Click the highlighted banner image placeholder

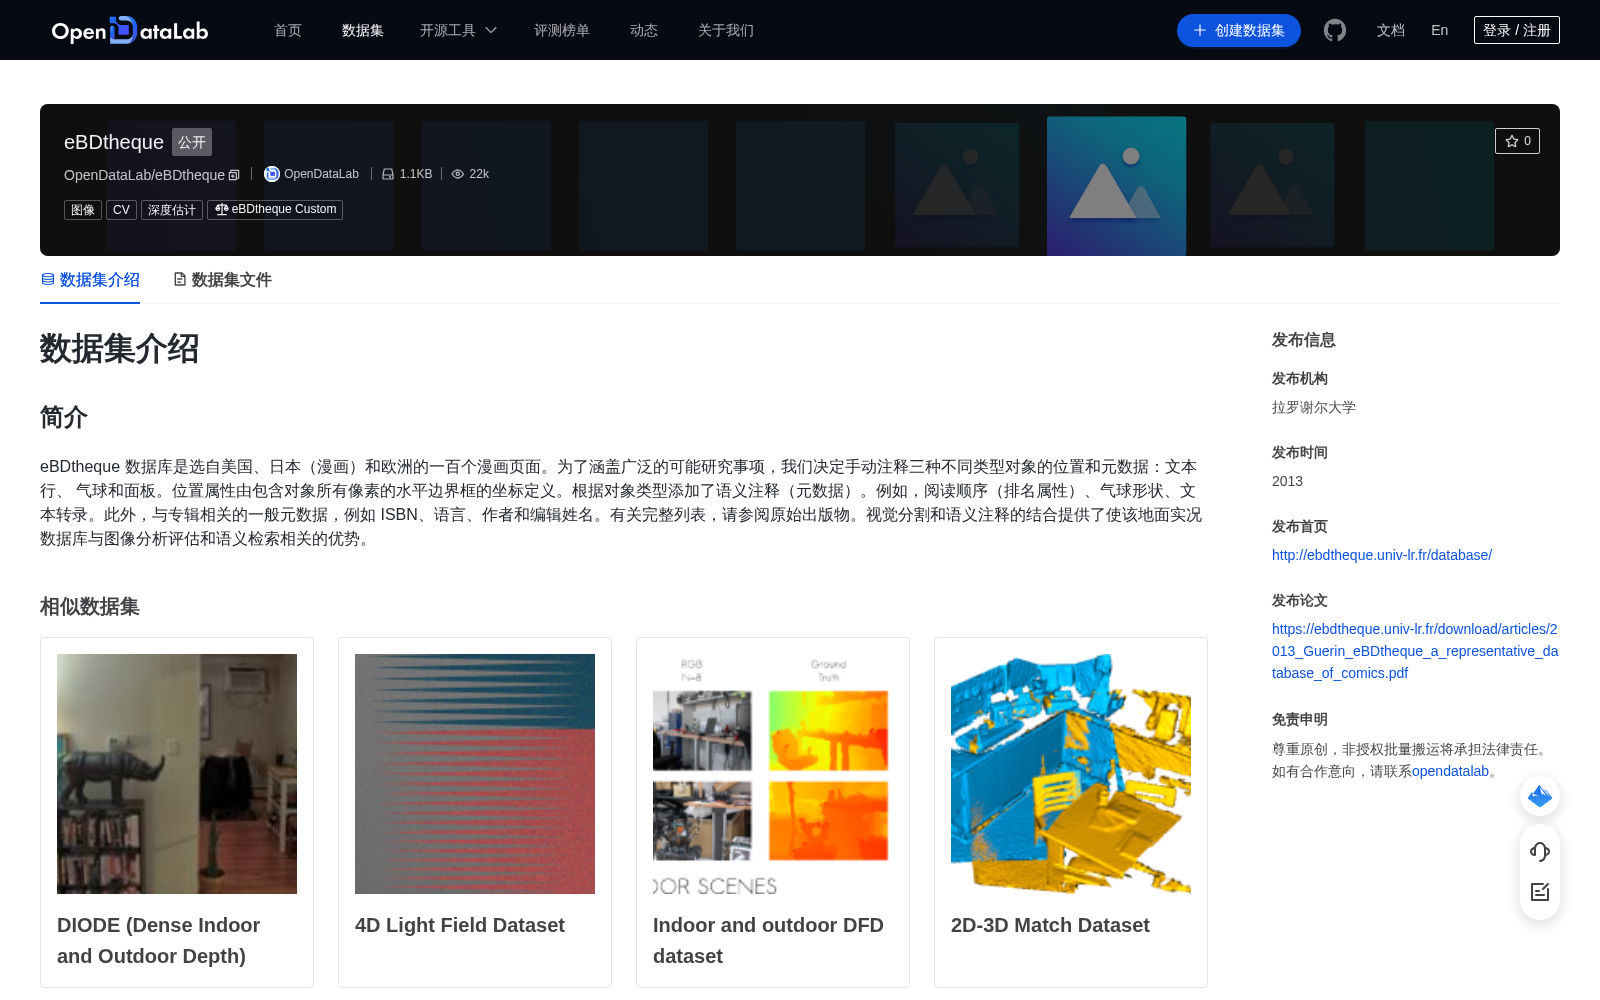click(1116, 186)
